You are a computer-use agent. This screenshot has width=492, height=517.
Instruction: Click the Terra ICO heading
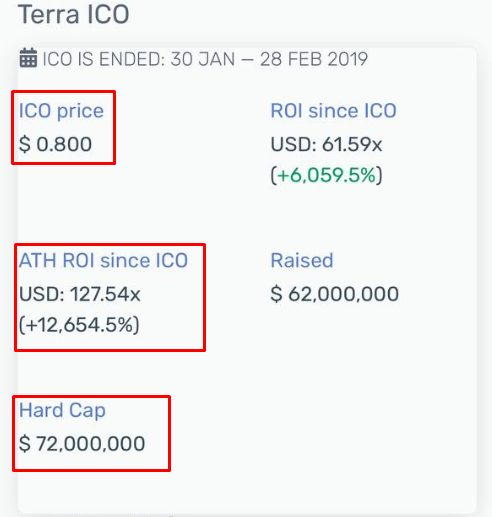(74, 15)
